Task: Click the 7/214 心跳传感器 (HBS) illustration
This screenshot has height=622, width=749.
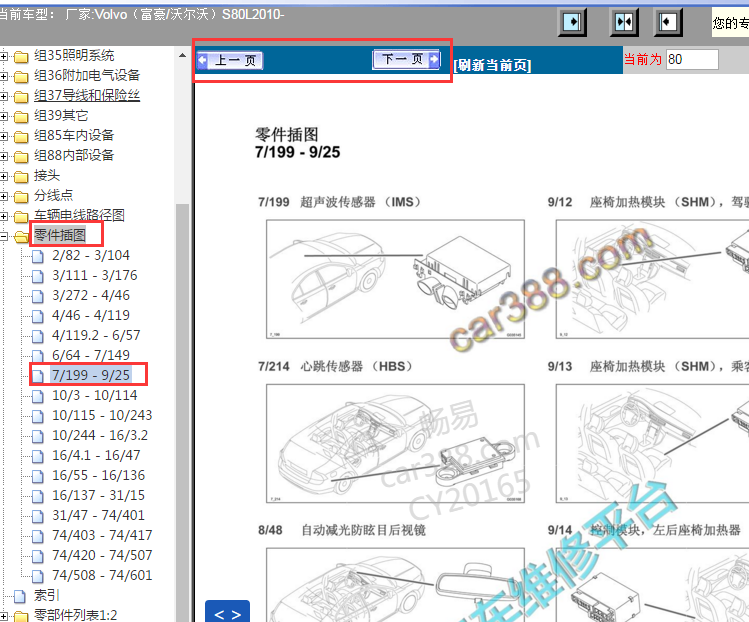Action: point(395,444)
